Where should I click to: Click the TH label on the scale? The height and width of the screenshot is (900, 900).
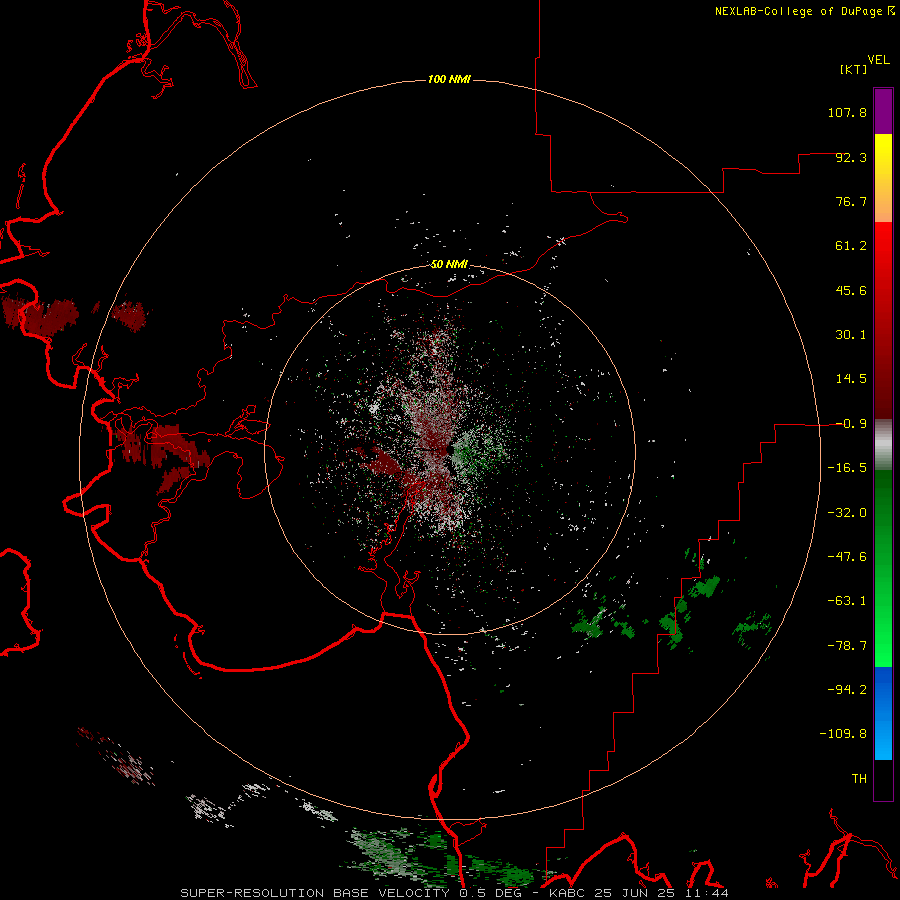[859, 779]
